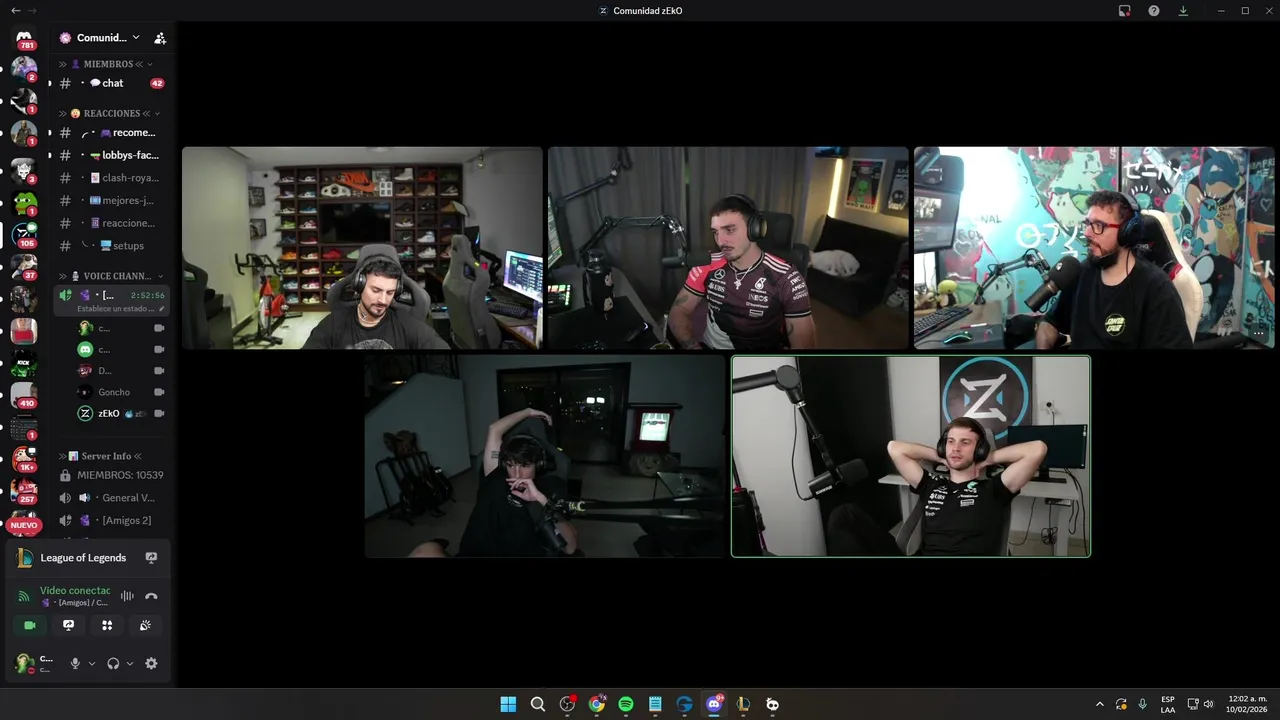Open the taskbar clock showing 12:02 a. m.

1247,704
